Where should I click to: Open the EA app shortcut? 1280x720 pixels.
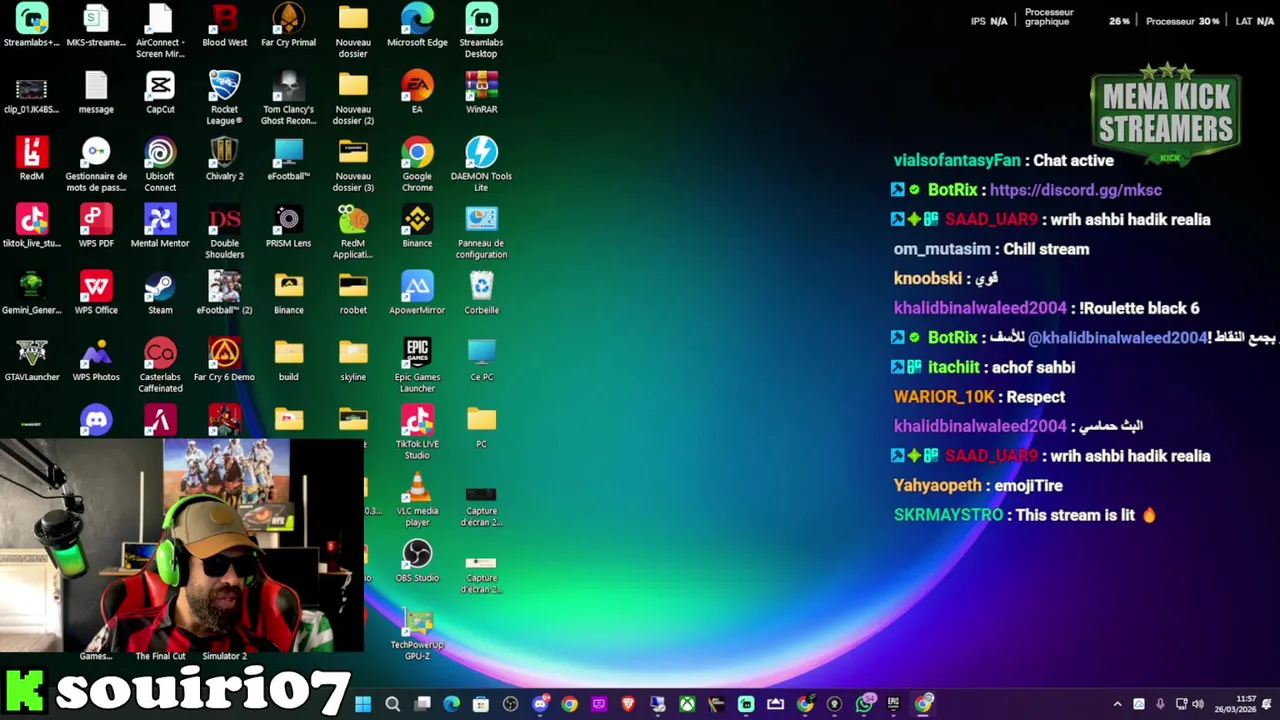[x=417, y=92]
